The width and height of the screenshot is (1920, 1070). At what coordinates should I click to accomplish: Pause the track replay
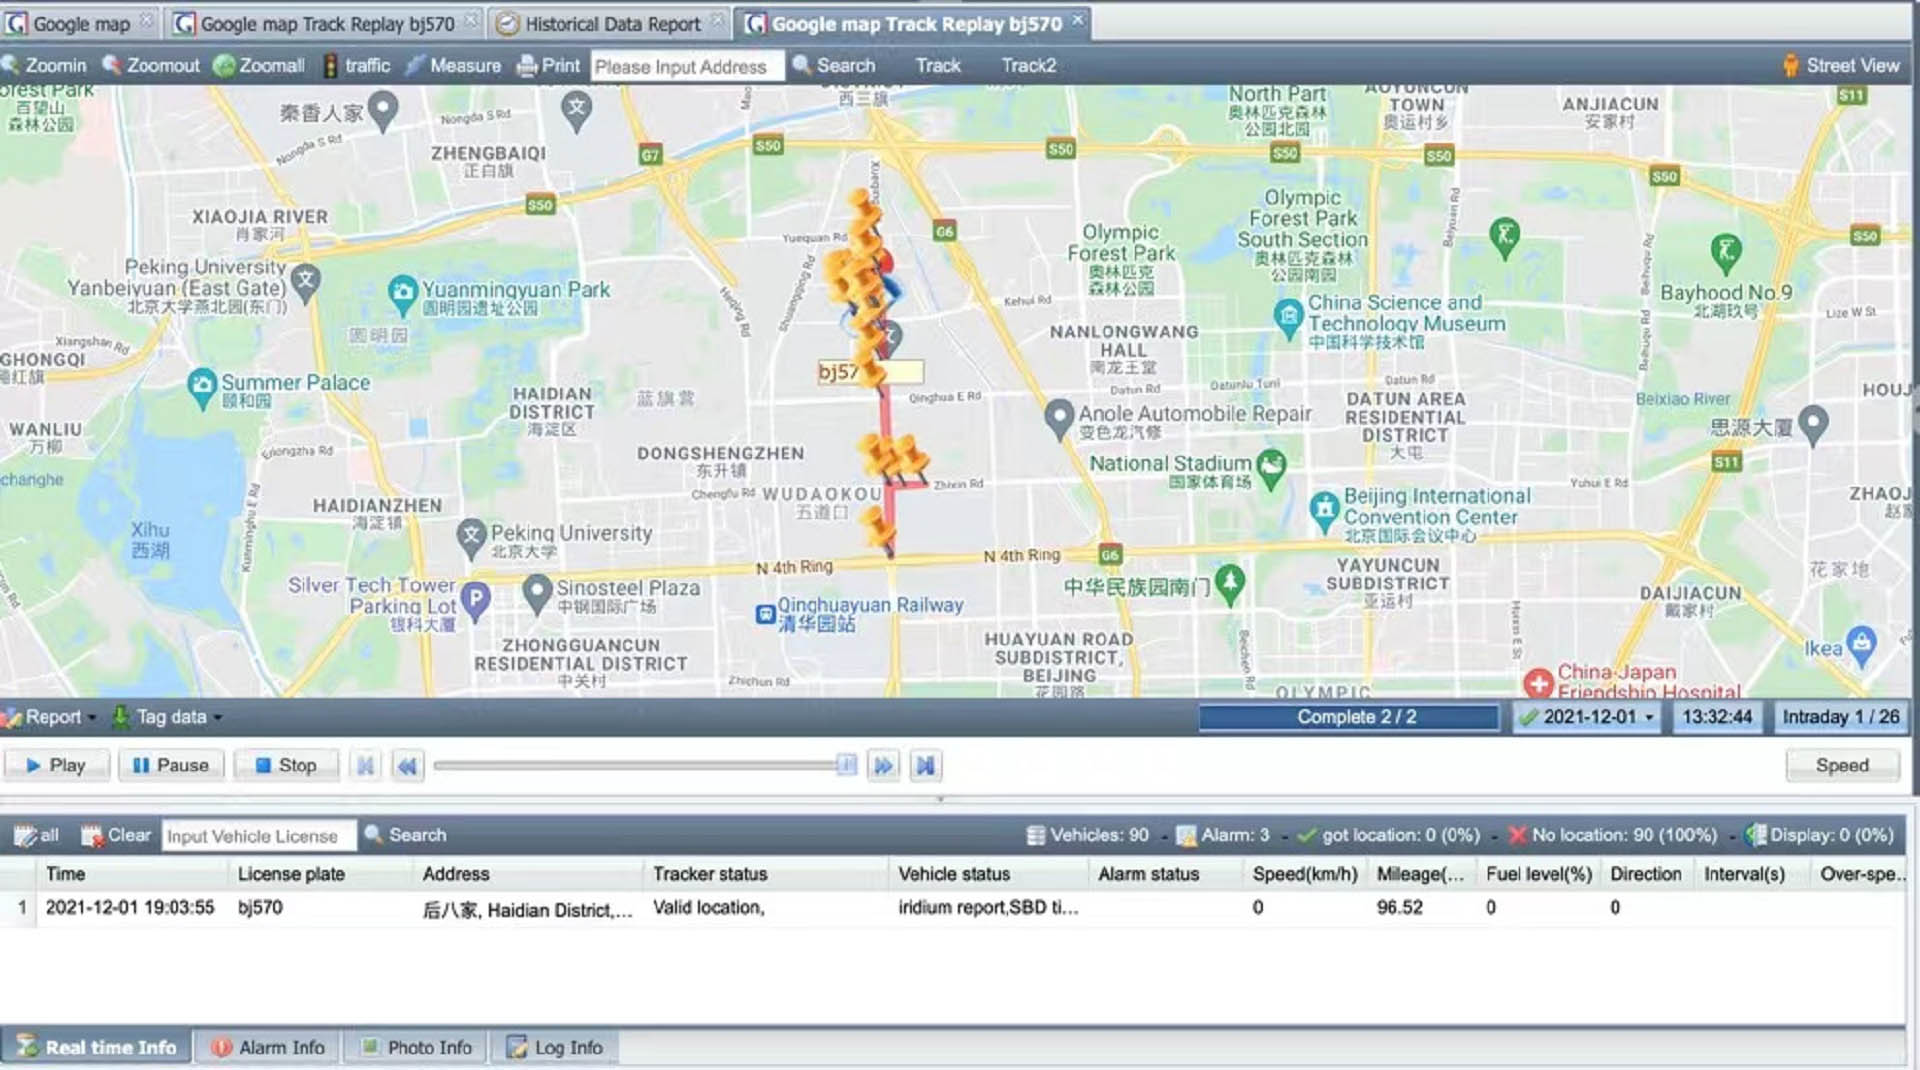coord(171,766)
